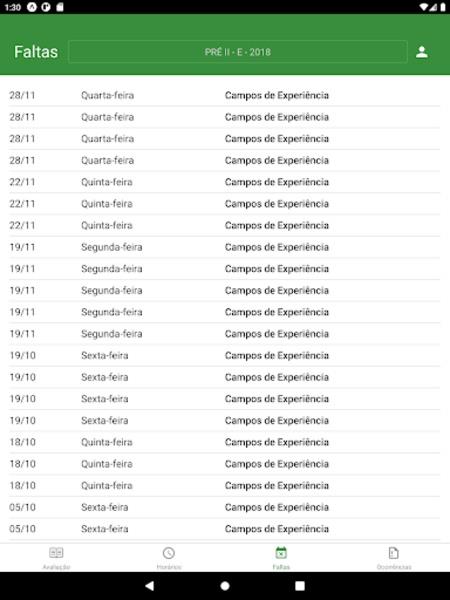This screenshot has height=600, width=450.
Task: Tap the Android recent apps square
Action: (300, 585)
